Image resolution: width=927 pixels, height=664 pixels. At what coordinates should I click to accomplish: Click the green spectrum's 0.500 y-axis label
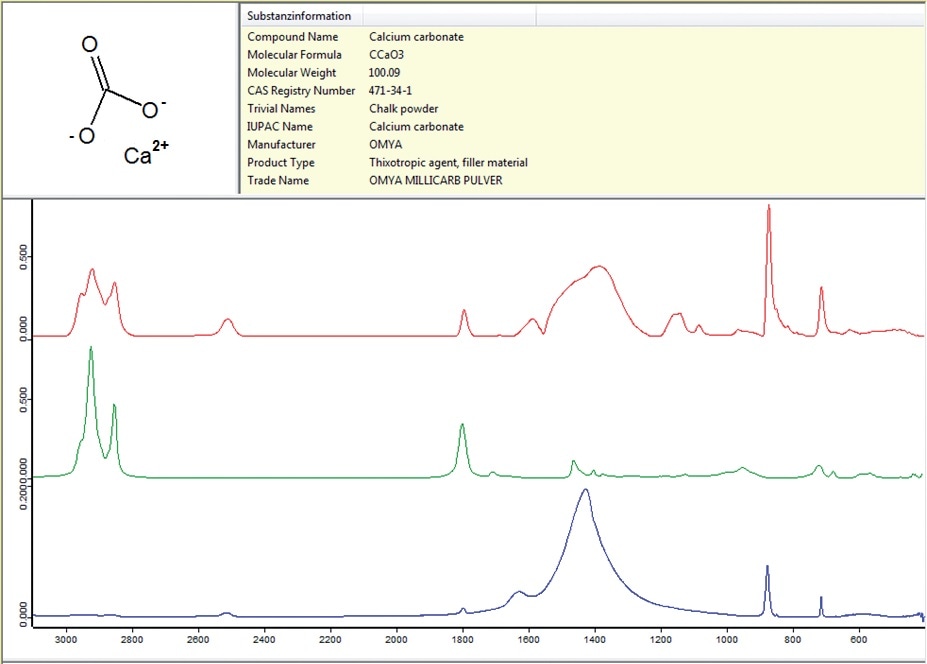[23, 400]
